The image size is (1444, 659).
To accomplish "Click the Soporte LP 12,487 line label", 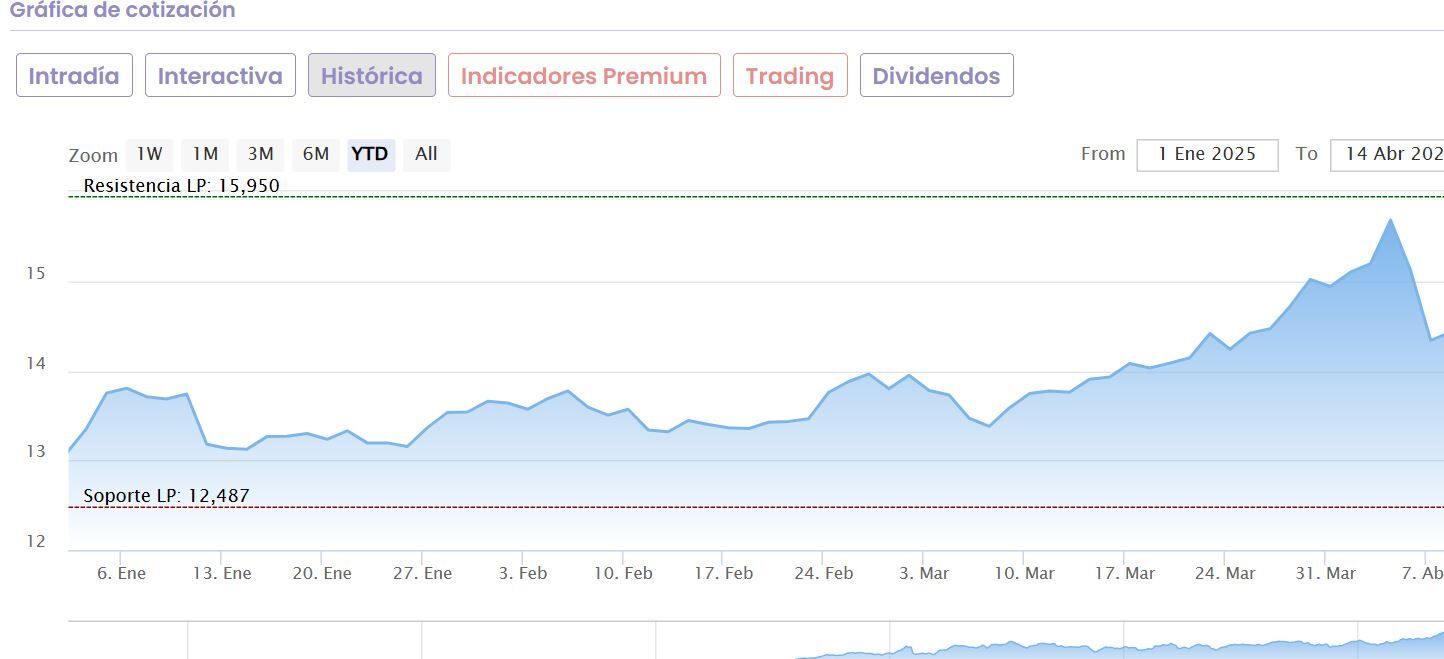I will point(166,495).
